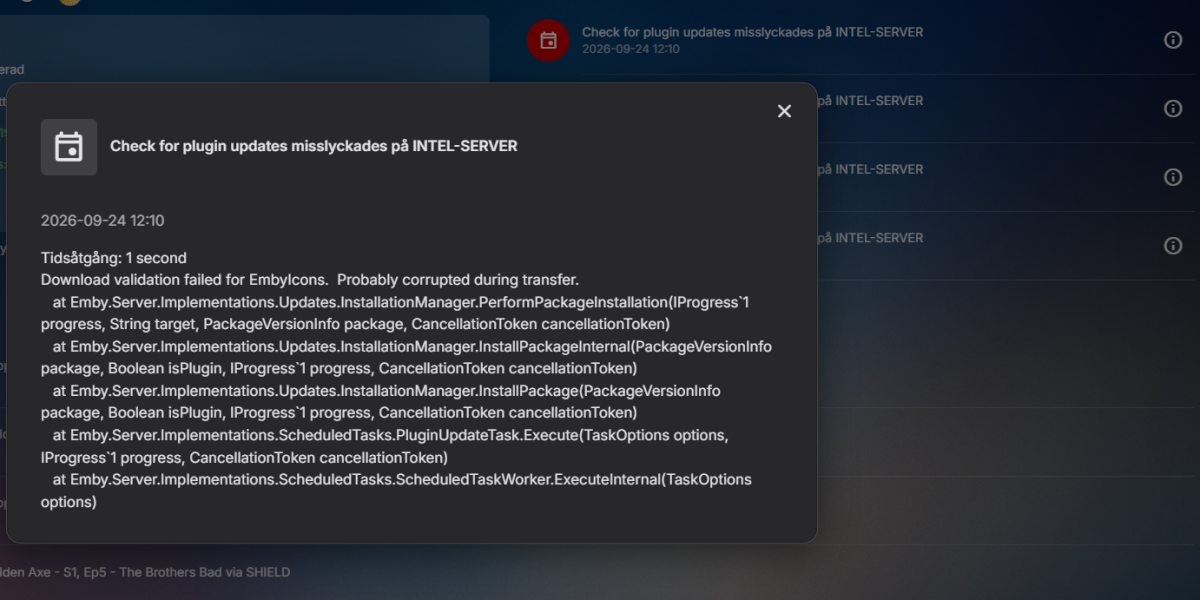Click the dialog's 2026-09-24 12:10 date line
The width and height of the screenshot is (1200, 600).
102,220
